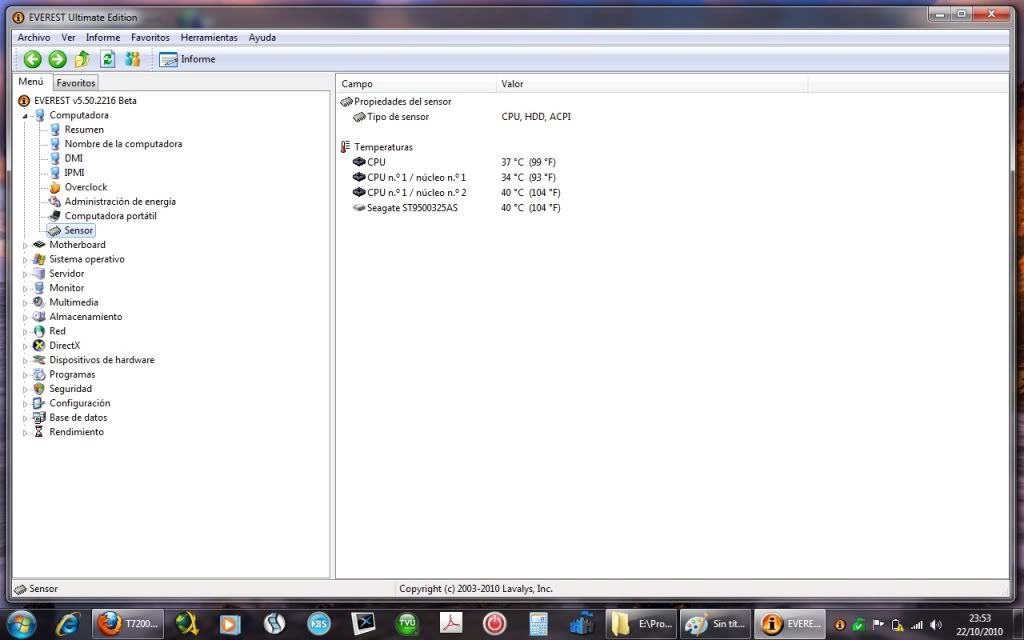Select Nombre de la computadora
The height and width of the screenshot is (640, 1024).
[123, 144]
